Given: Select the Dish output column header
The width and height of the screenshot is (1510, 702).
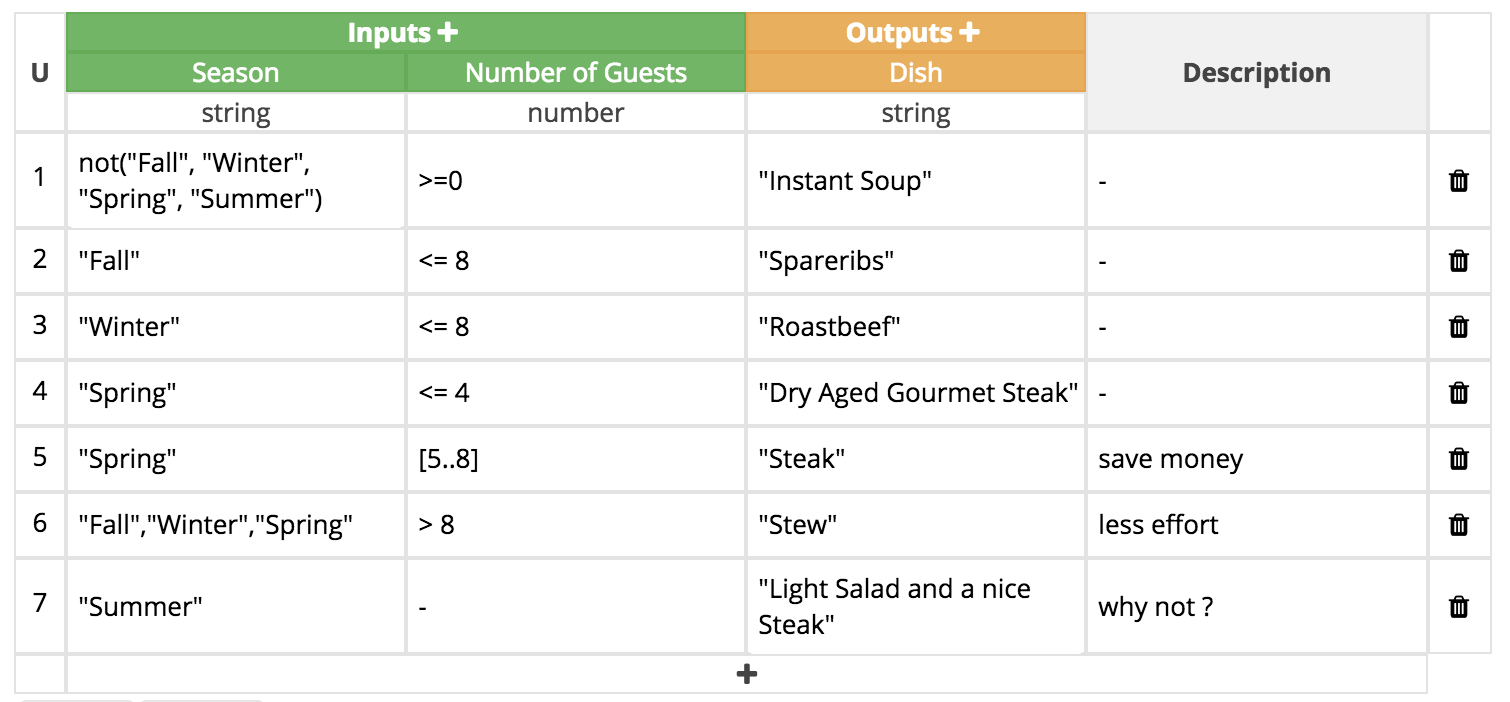Looking at the screenshot, I should click(x=915, y=73).
